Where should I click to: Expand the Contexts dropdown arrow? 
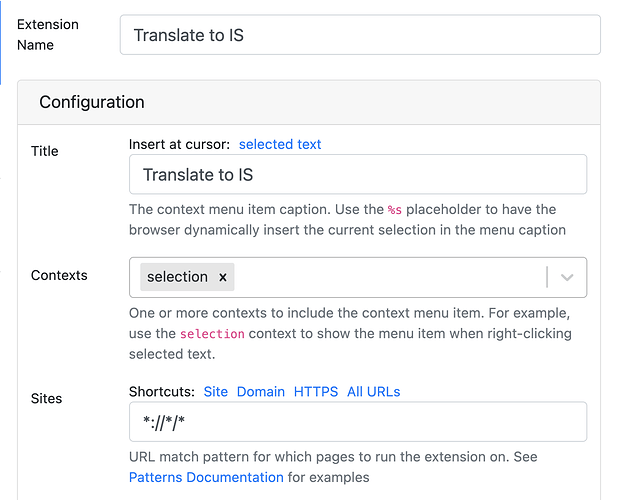pos(567,278)
